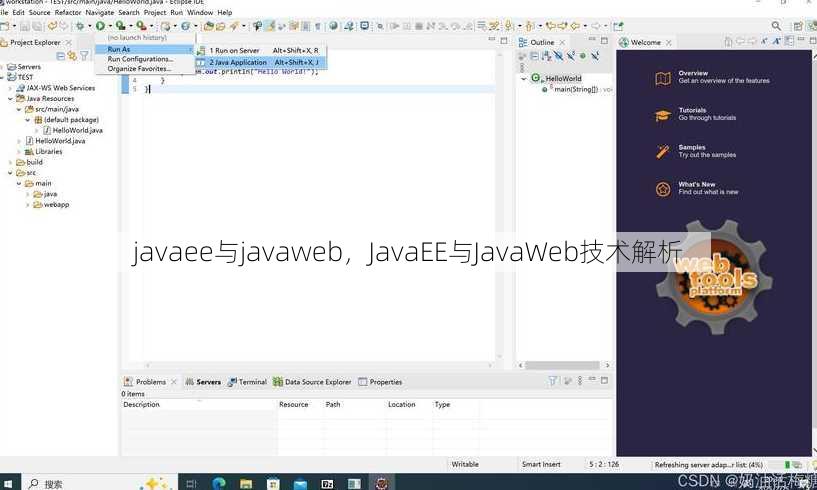Click the Samples wand icon

[x=663, y=152]
